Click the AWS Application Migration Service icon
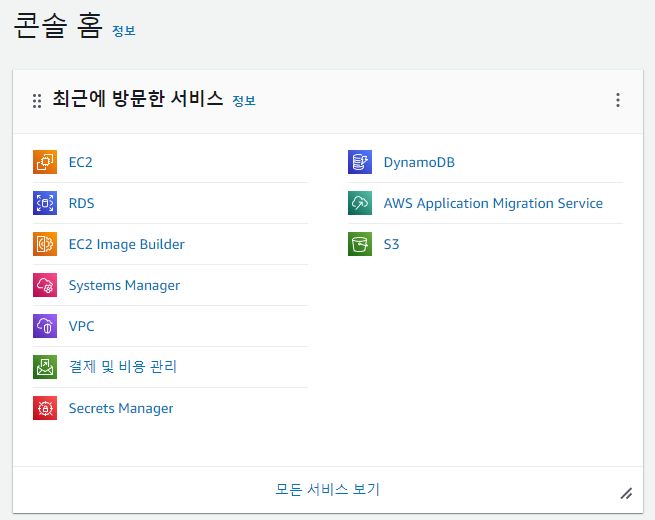Image resolution: width=655 pixels, height=520 pixels. pos(360,203)
